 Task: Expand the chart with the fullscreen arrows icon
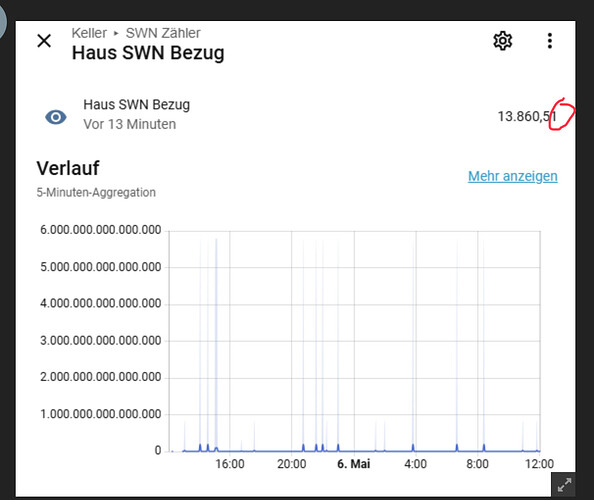click(x=564, y=485)
